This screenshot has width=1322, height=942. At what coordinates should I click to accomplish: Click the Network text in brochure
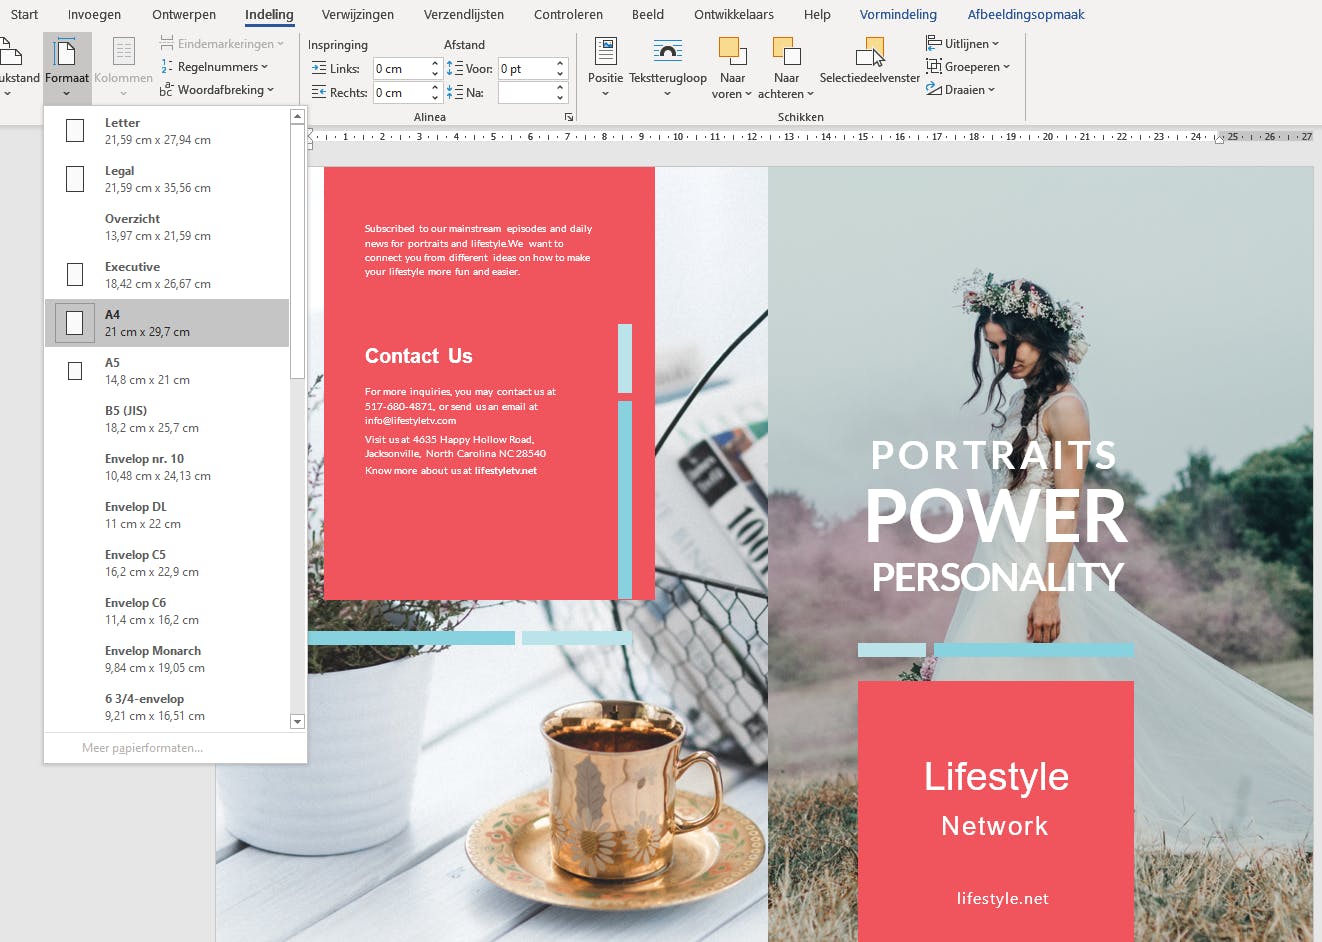pyautogui.click(x=995, y=826)
